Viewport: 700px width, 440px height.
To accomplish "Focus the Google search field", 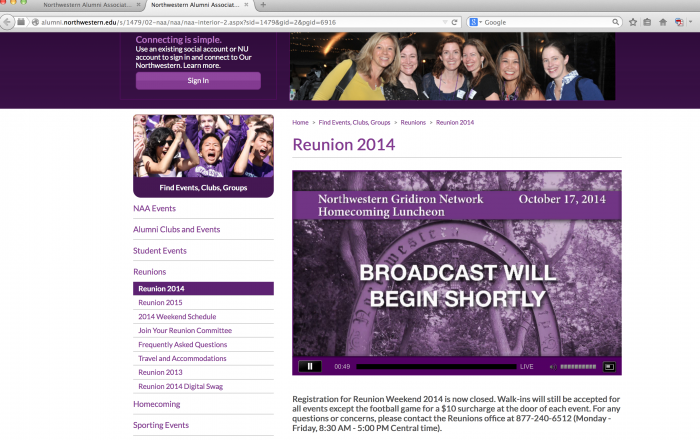I will [x=547, y=22].
